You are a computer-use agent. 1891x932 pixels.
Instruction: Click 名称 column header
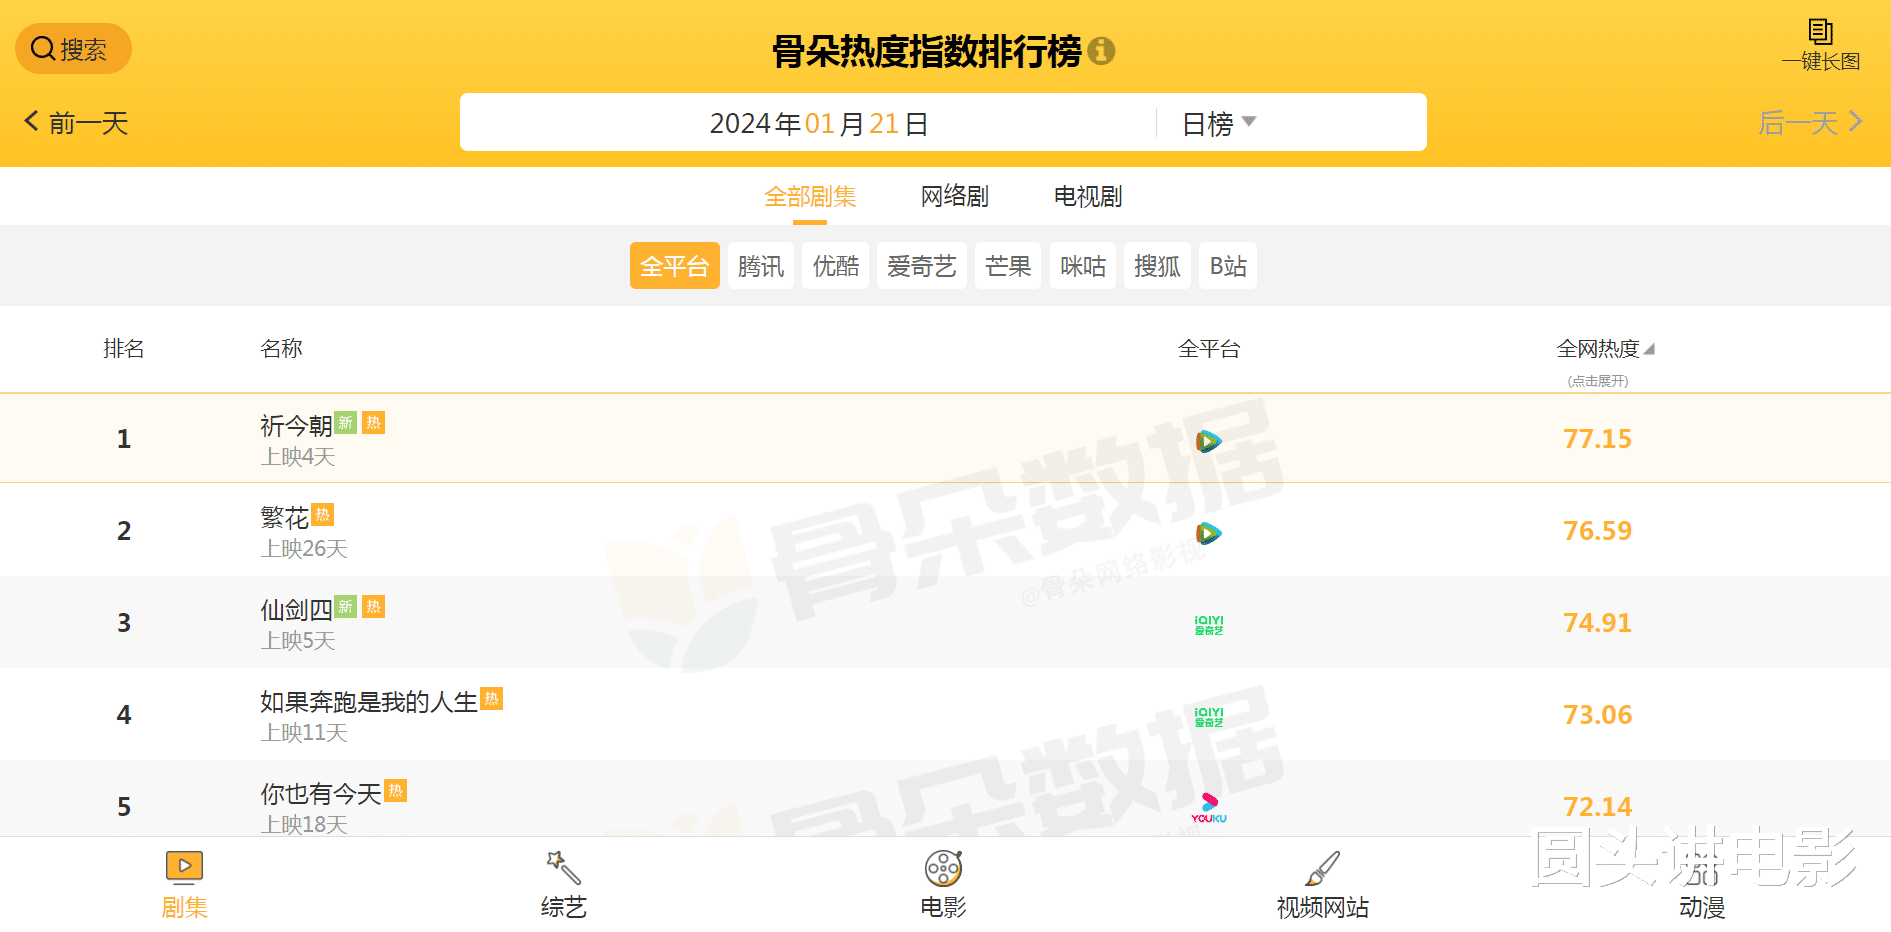281,349
